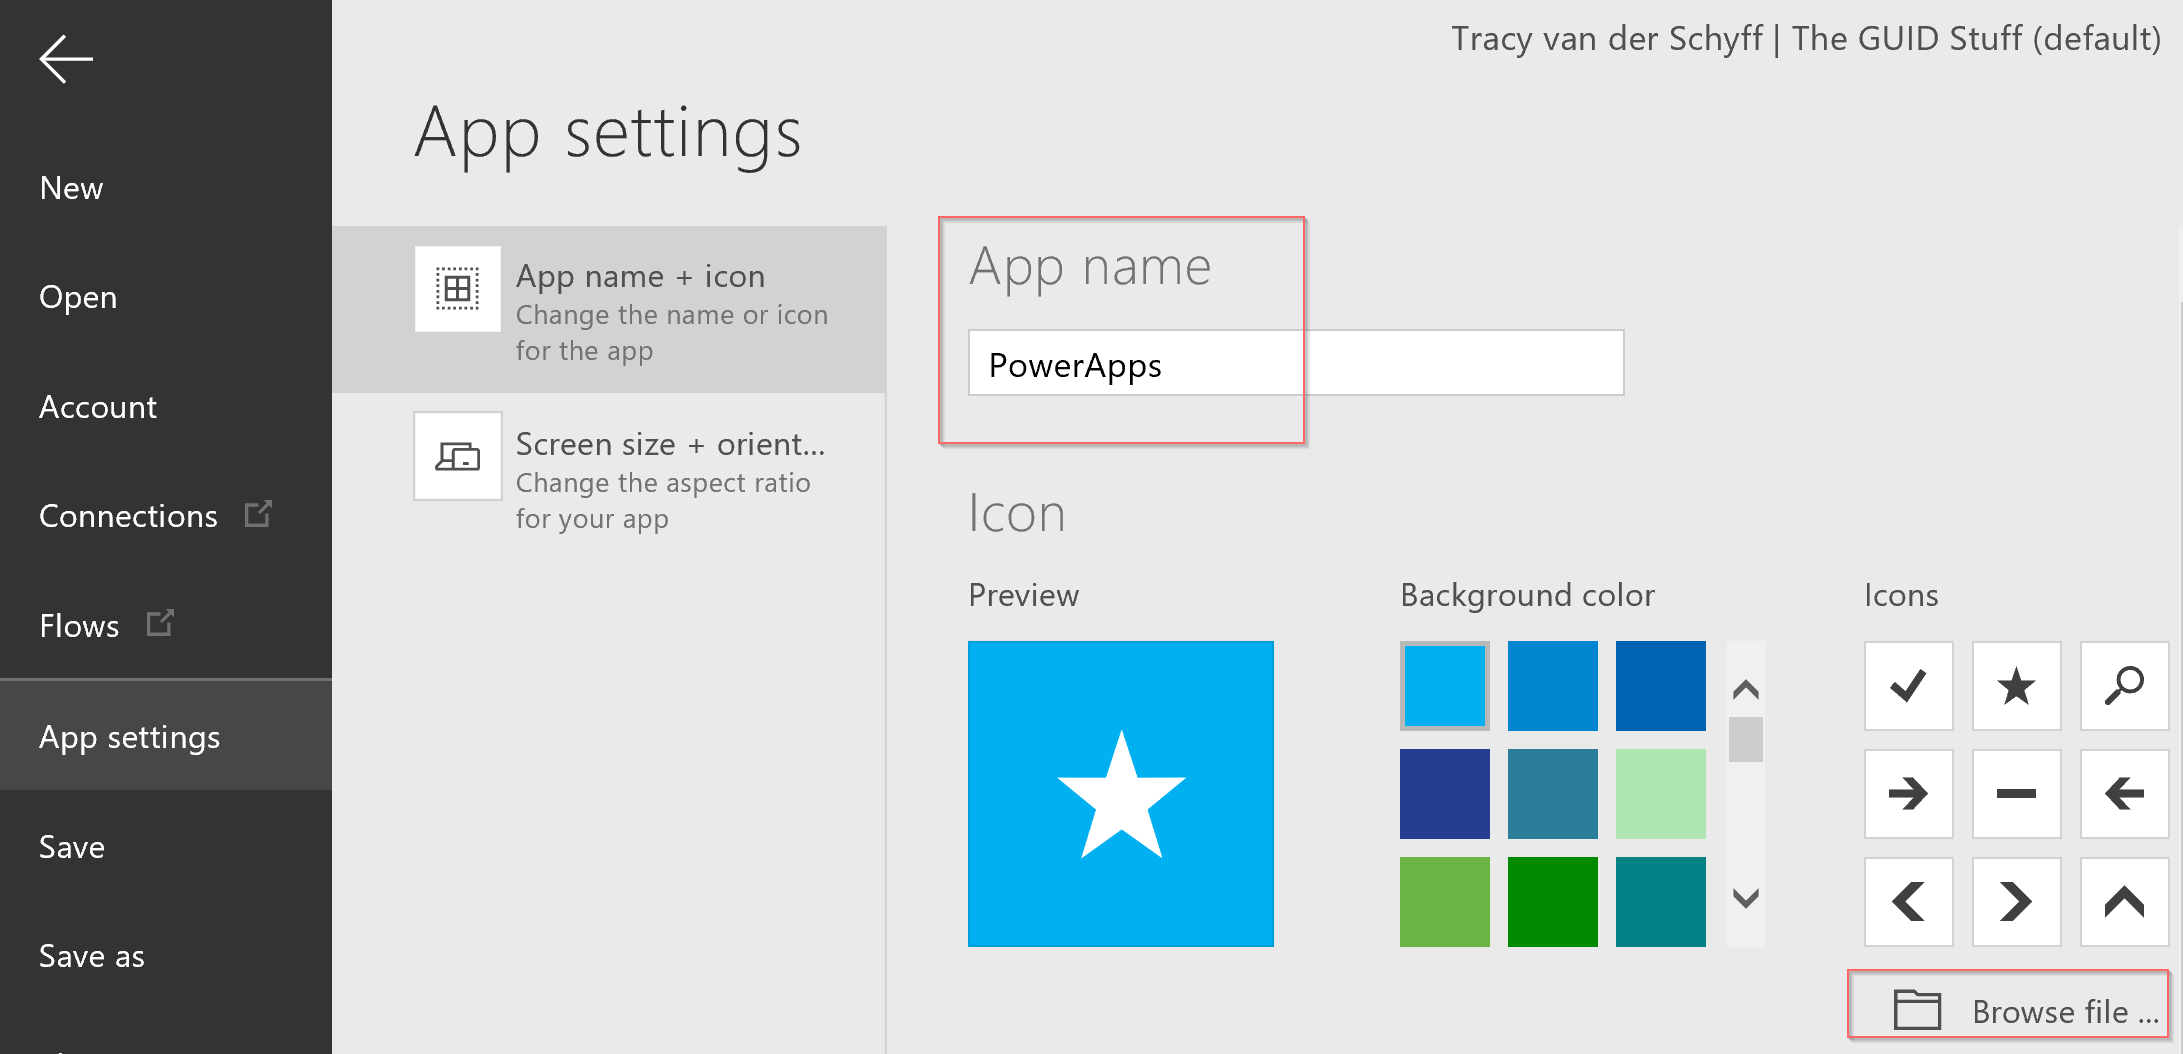Open Connections in the sidebar
Screen dimensions: 2183x1054
pos(128,516)
